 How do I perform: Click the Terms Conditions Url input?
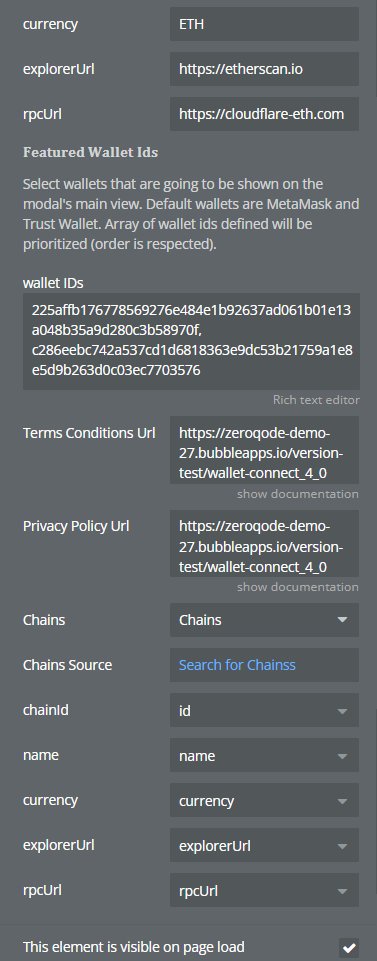click(264, 450)
